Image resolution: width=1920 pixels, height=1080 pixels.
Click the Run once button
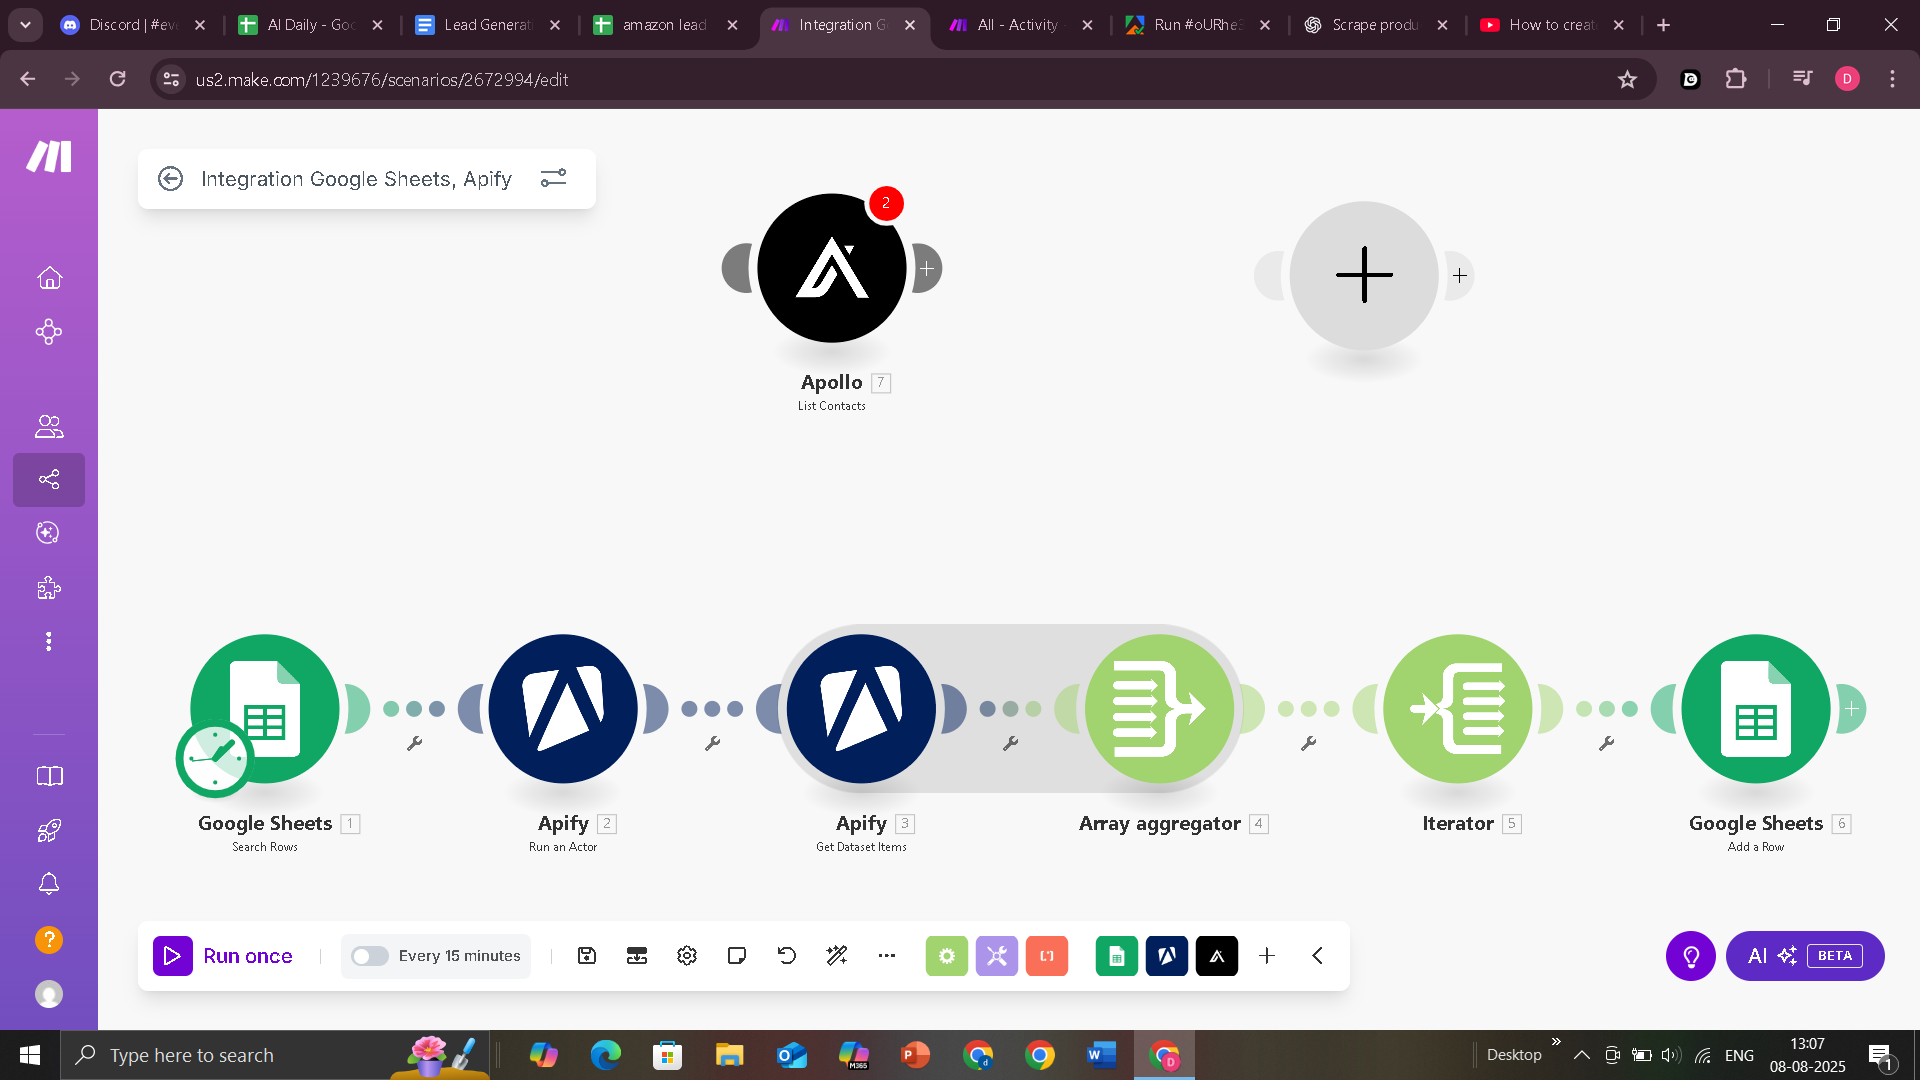click(x=224, y=956)
